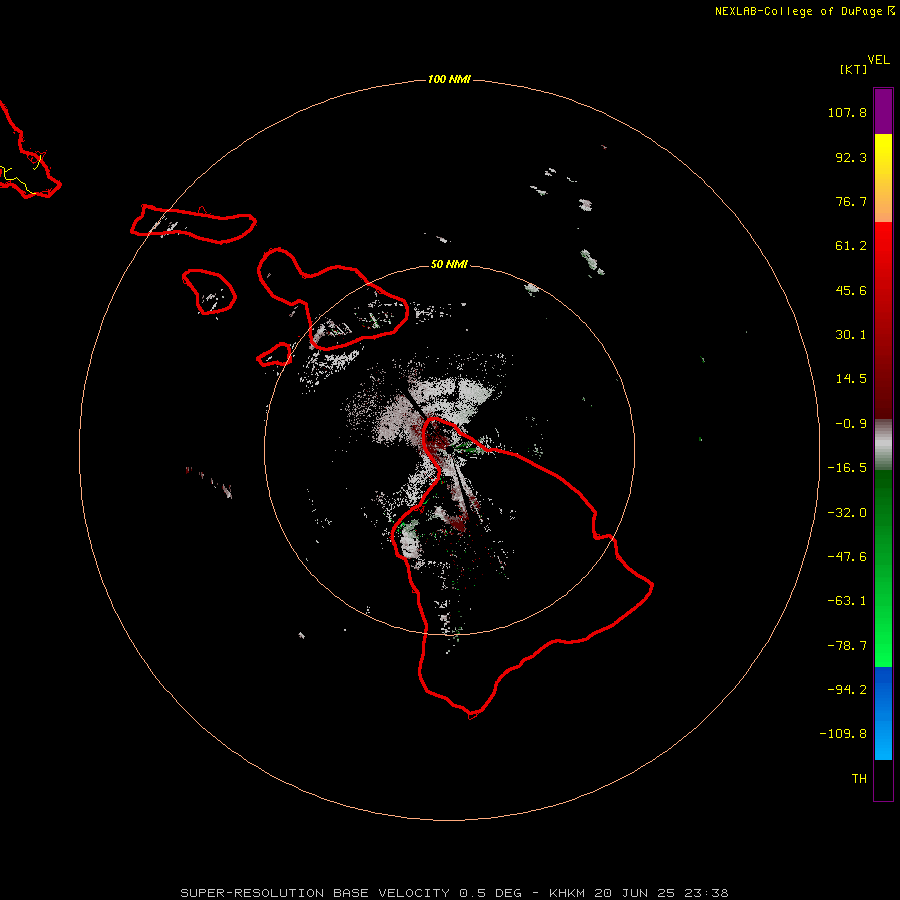Click the 14.5 velocity scale value
Viewport: 900px width, 900px height.
(x=851, y=379)
